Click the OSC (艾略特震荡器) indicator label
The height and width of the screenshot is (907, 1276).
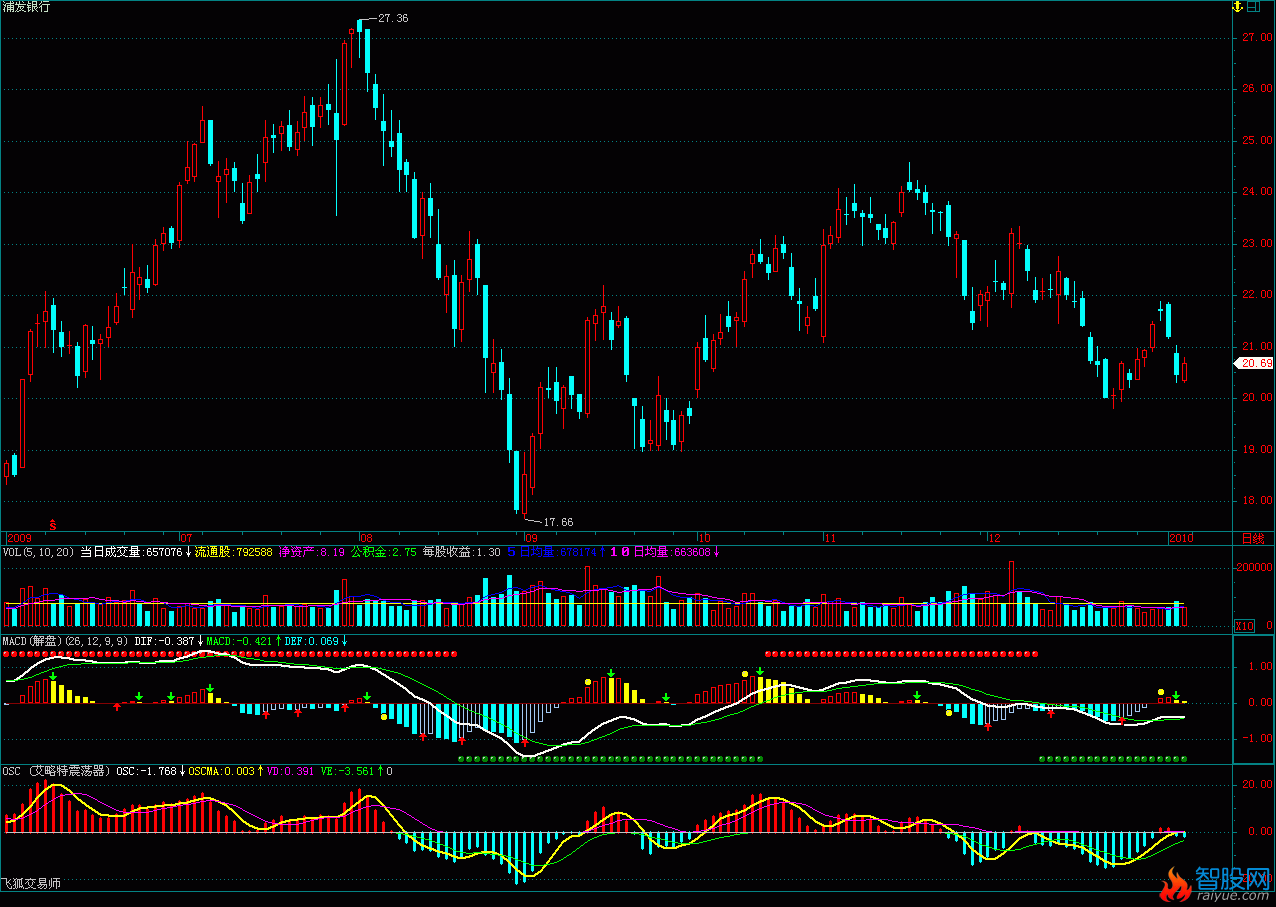coord(57,771)
